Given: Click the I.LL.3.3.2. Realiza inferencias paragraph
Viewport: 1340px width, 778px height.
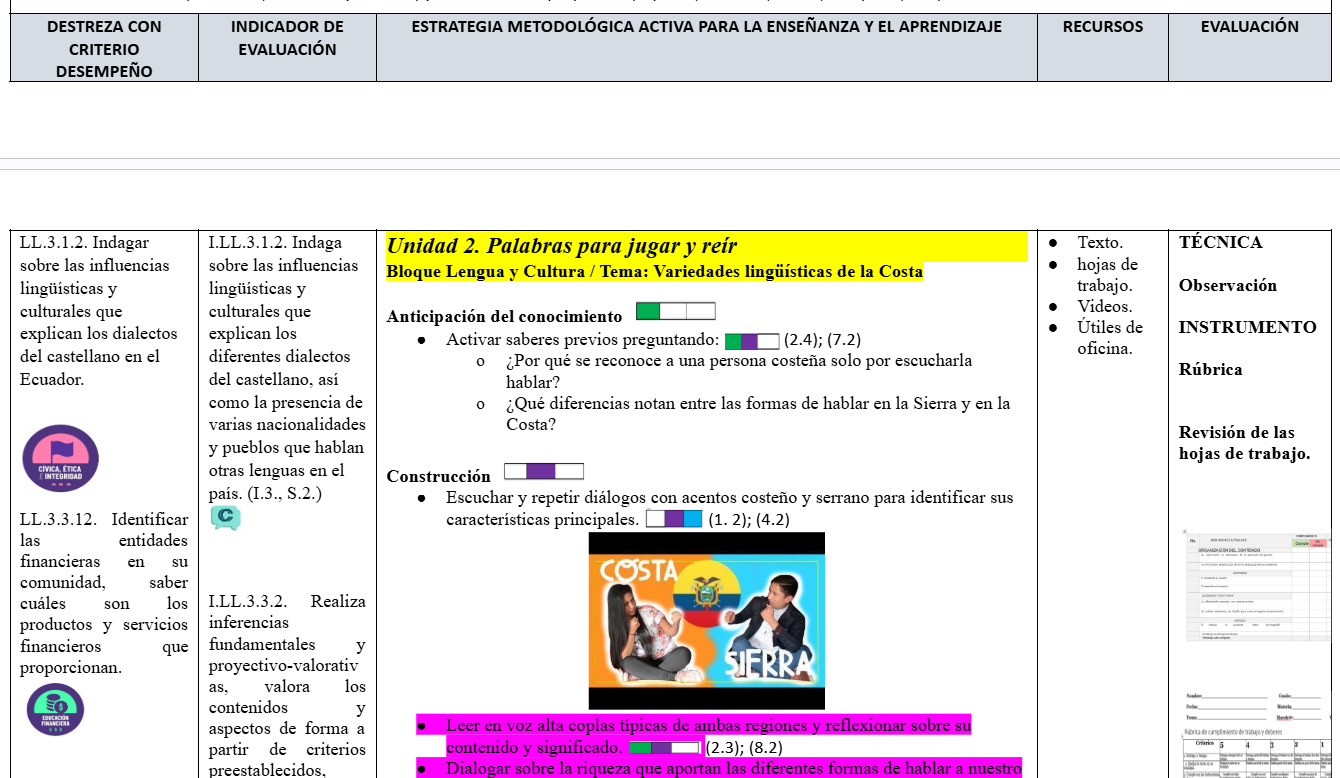Looking at the screenshot, I should 287,685.
